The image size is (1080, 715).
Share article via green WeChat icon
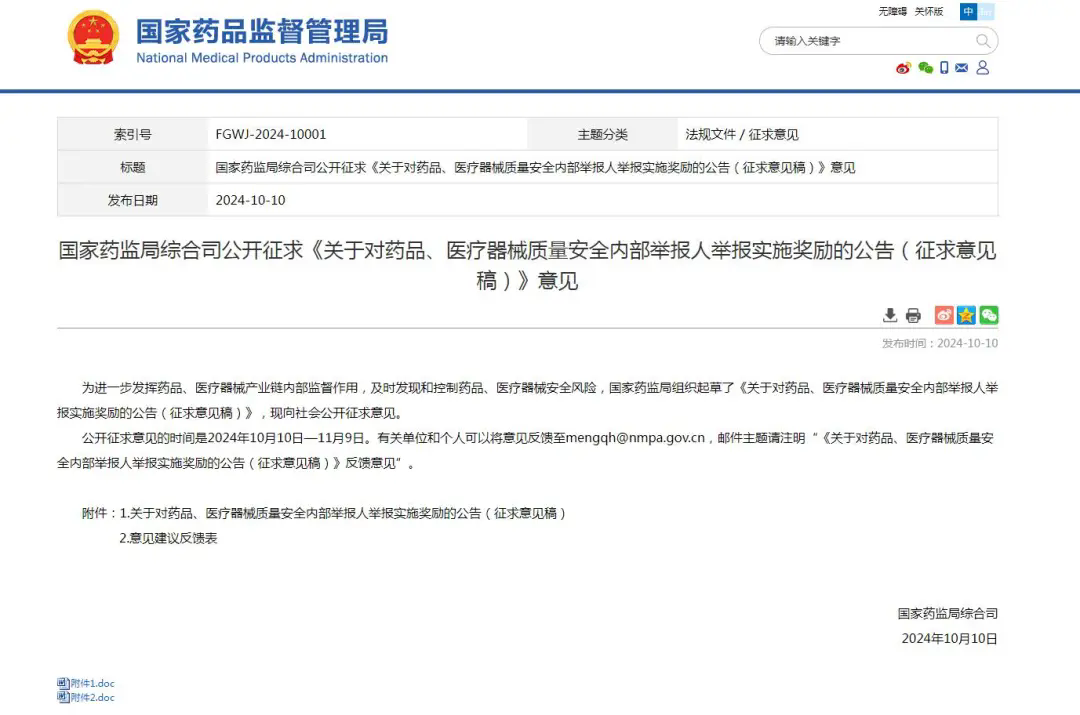coord(988,316)
